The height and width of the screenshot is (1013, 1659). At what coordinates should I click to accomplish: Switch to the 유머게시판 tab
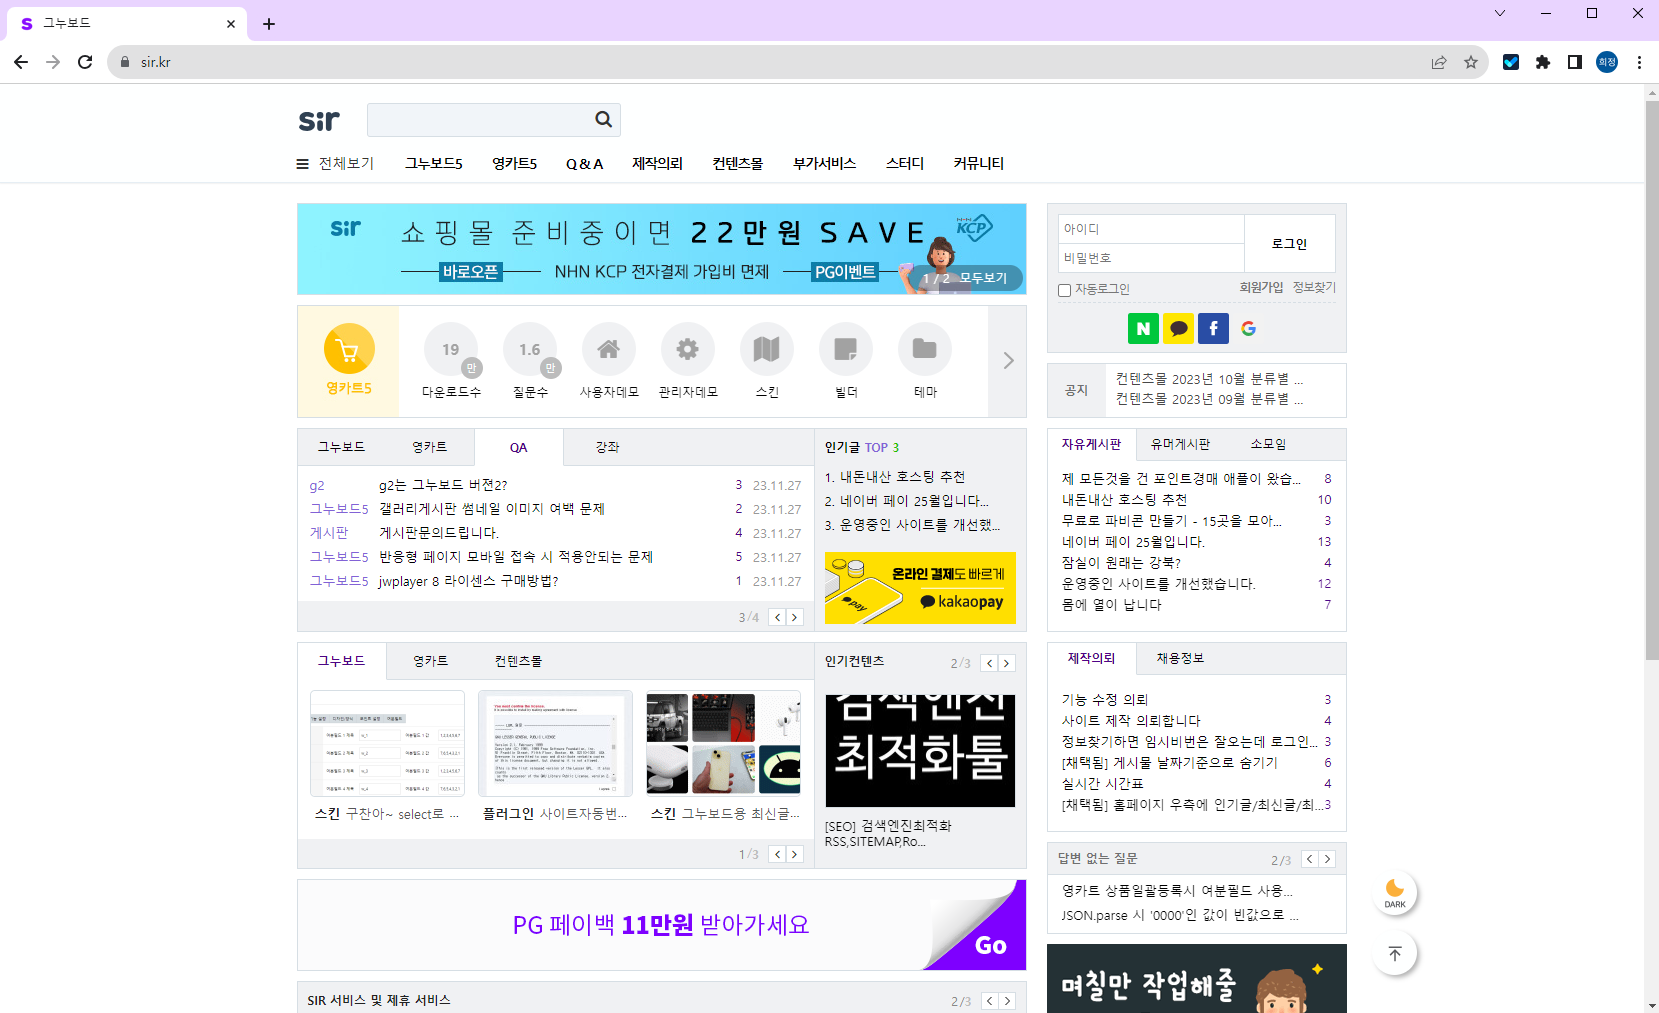(x=1180, y=444)
